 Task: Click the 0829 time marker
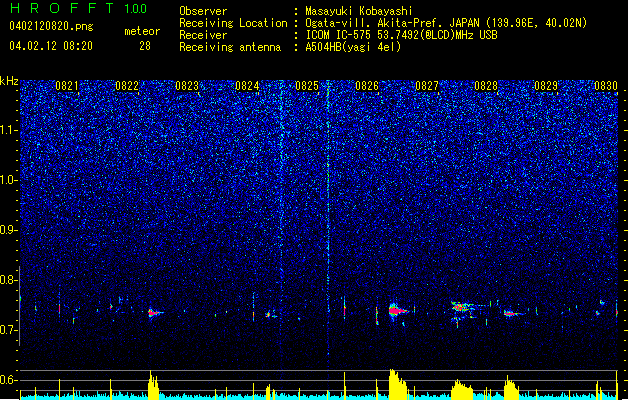click(546, 86)
